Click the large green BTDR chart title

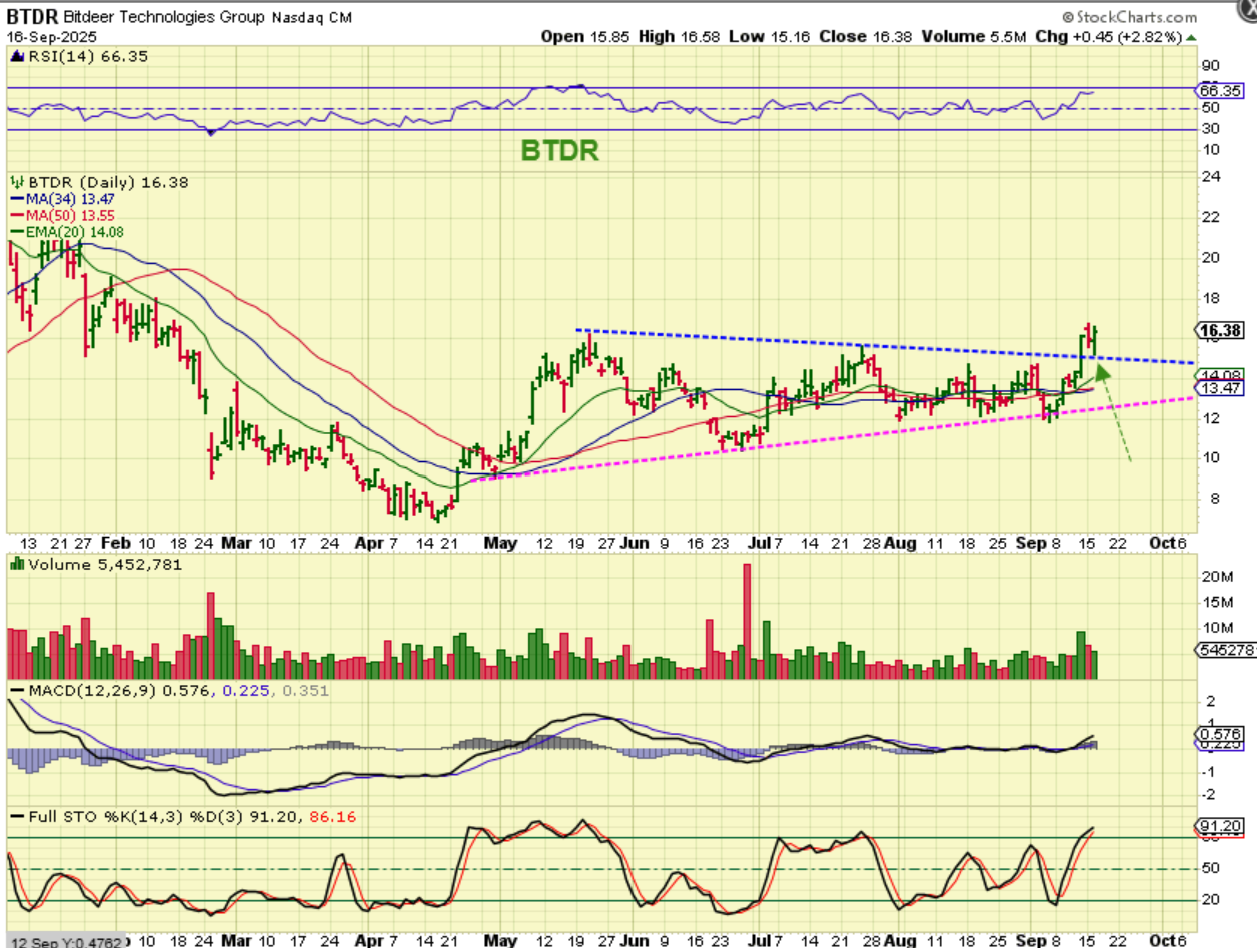pos(560,151)
